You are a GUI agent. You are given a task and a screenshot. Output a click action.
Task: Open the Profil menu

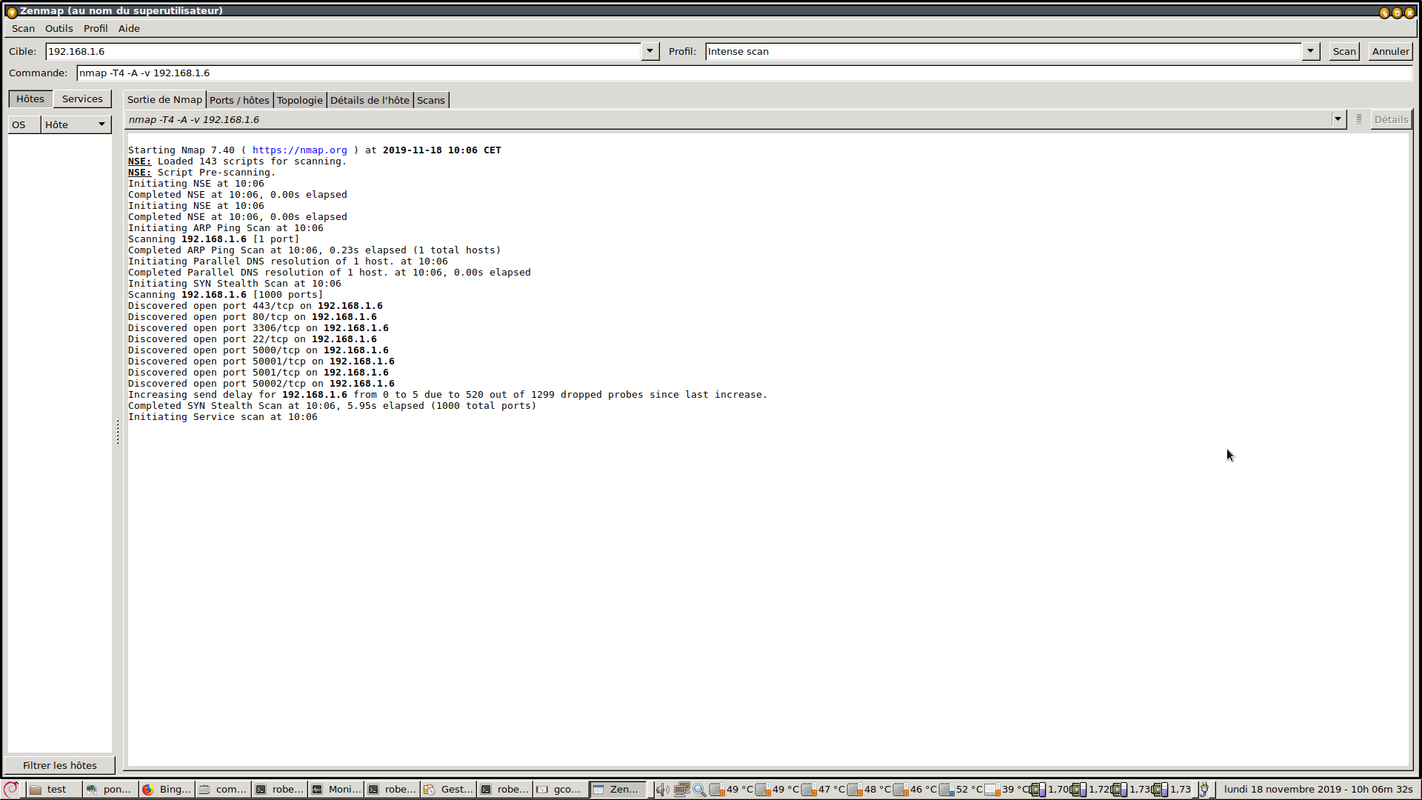point(95,28)
